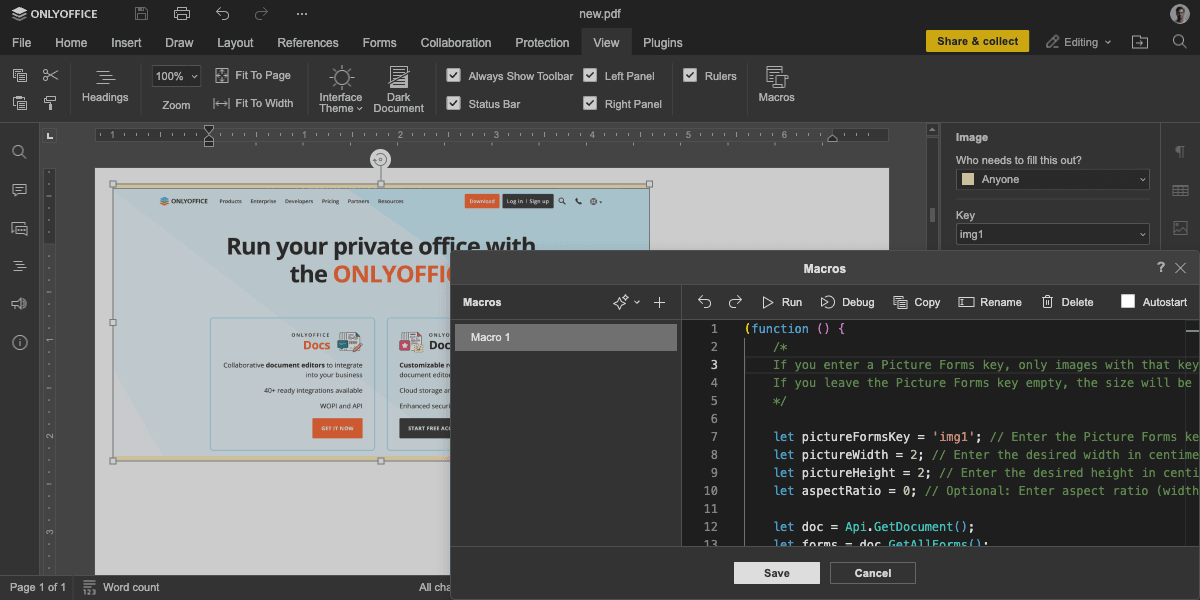The width and height of the screenshot is (1200, 600).
Task: Click the Print icon in title bar
Action: (x=181, y=14)
